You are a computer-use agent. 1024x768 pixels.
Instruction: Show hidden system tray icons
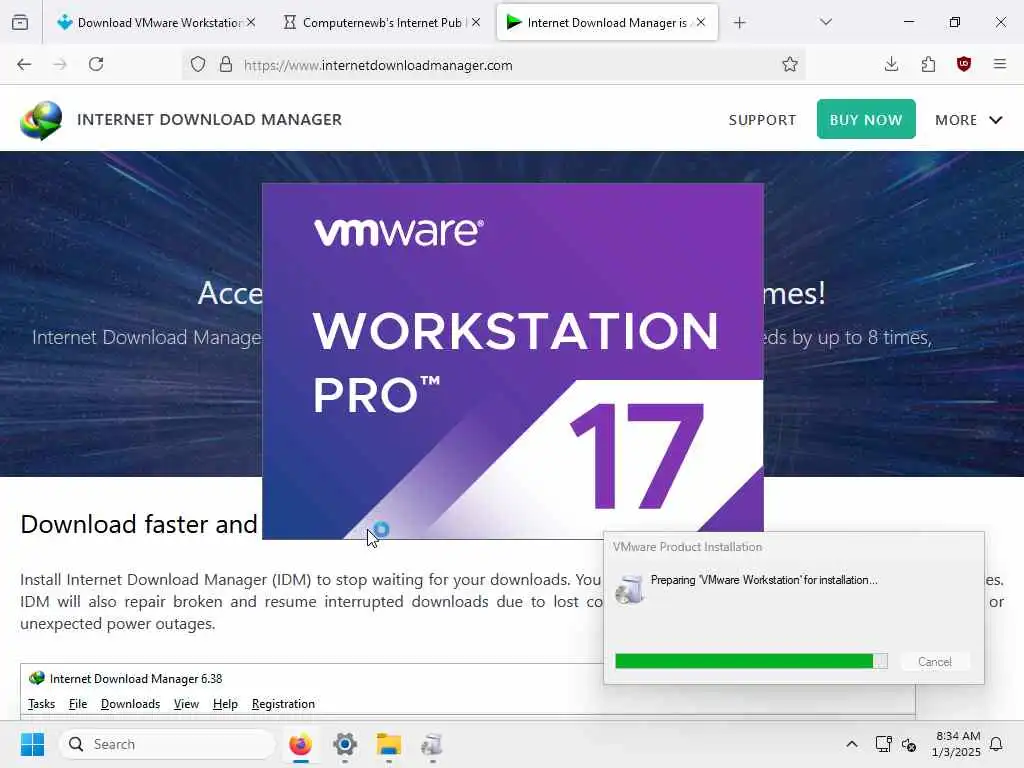click(852, 744)
